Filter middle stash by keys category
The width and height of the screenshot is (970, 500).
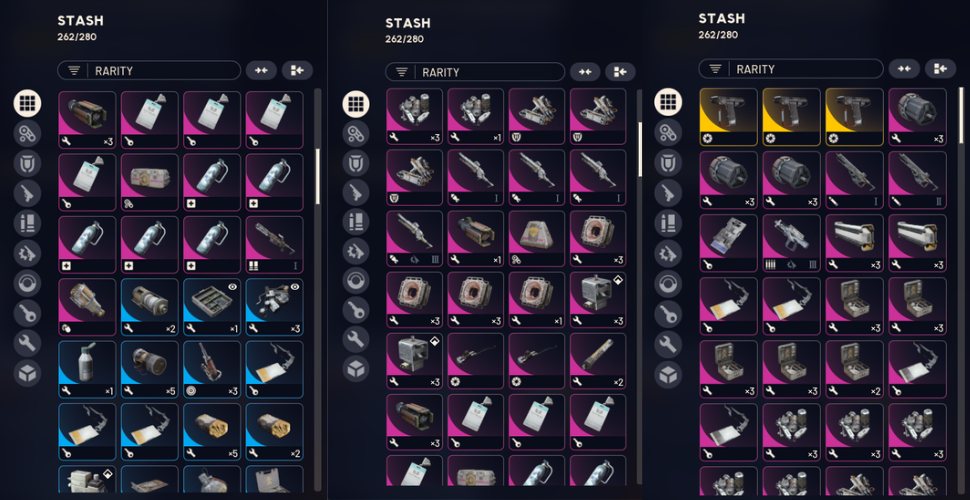coord(356,309)
